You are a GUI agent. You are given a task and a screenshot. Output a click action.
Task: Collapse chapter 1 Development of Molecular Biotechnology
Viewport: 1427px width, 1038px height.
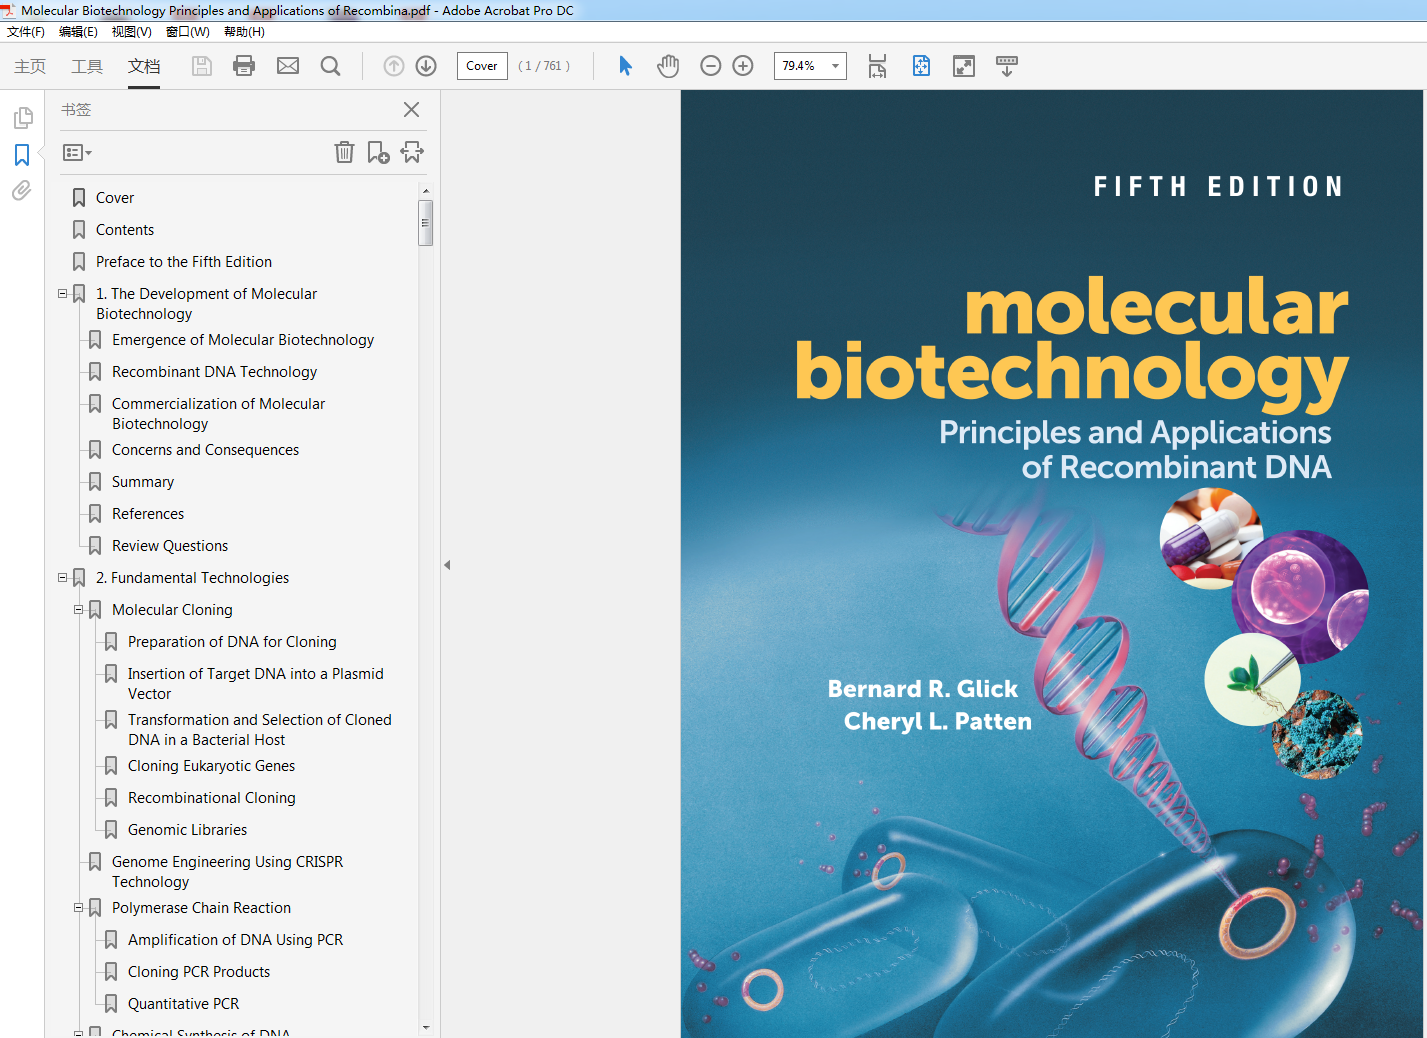tap(63, 294)
